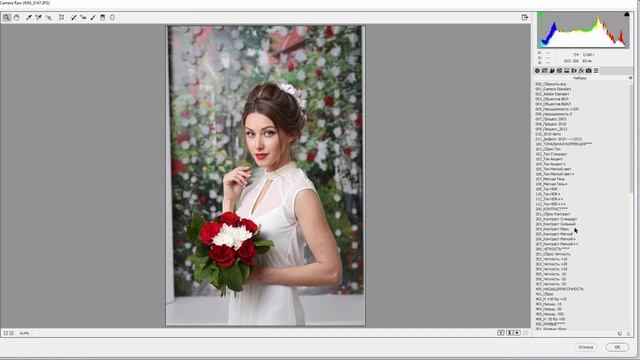Apply preset 109_Тон HDR
This screenshot has height=360, width=640.
(547, 189)
